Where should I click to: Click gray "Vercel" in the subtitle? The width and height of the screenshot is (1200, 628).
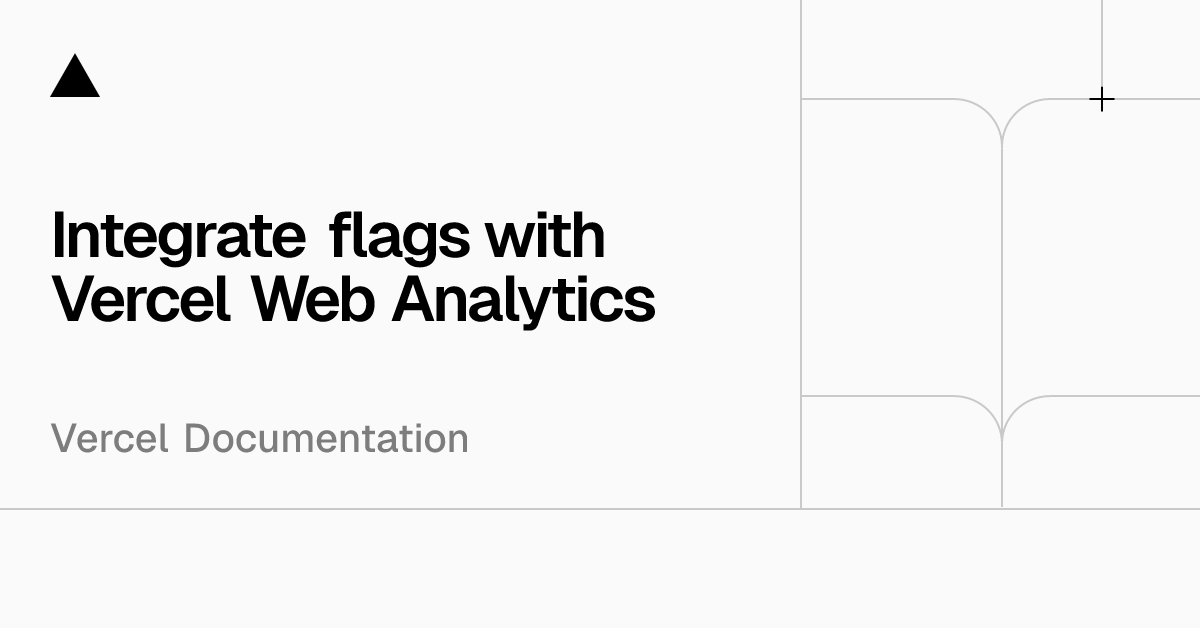pyautogui.click(x=110, y=438)
